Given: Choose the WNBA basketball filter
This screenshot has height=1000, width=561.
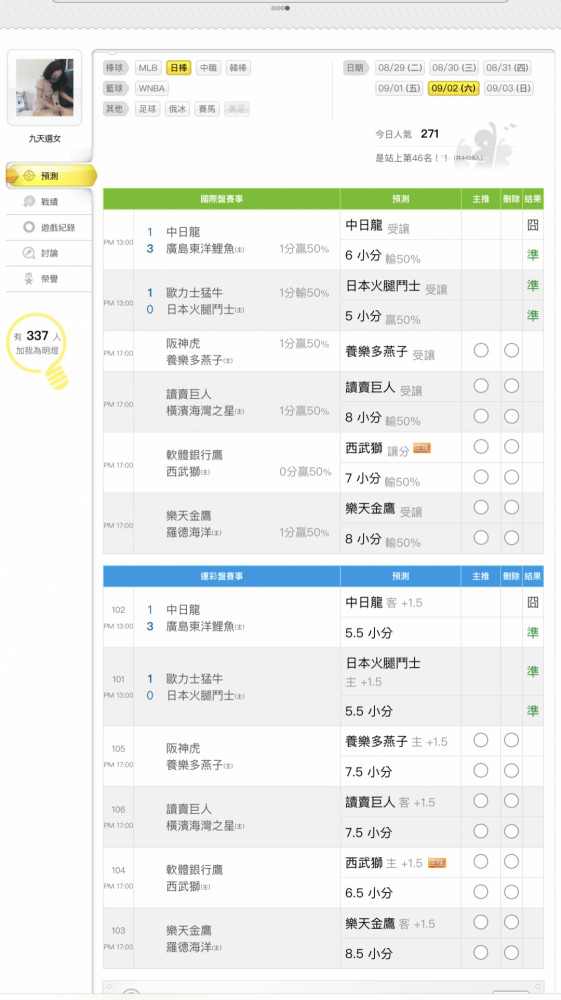Looking at the screenshot, I should [152, 88].
